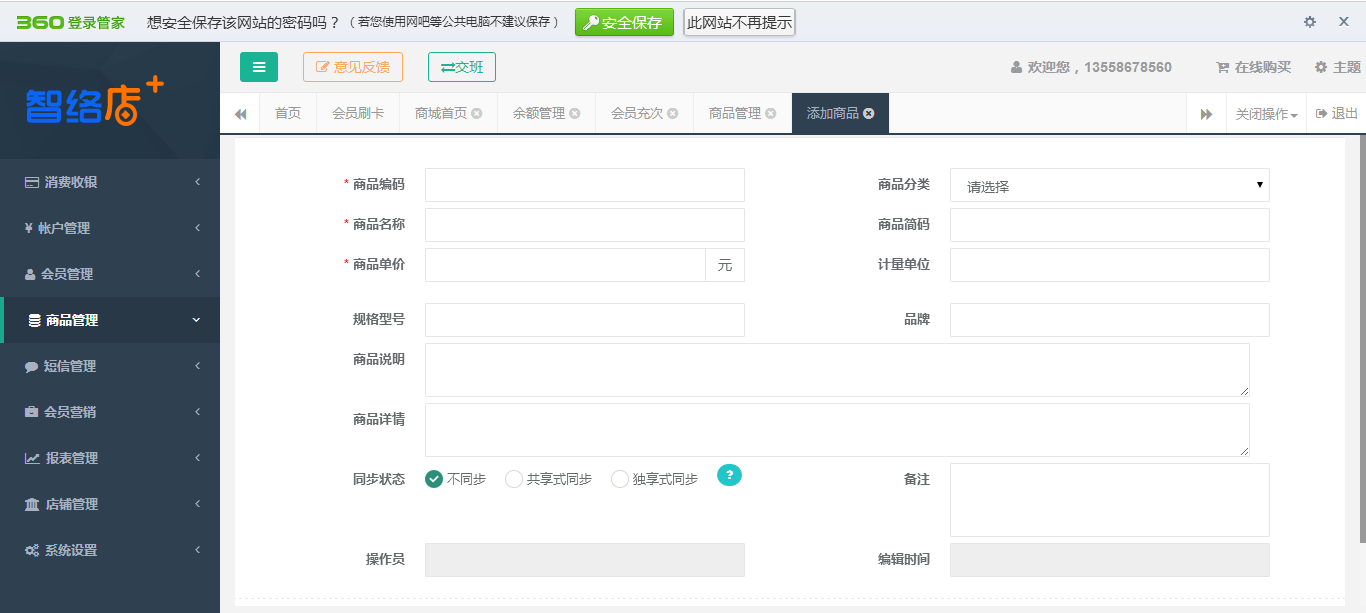
Task: Open the green hamburger menu
Action: tap(259, 67)
